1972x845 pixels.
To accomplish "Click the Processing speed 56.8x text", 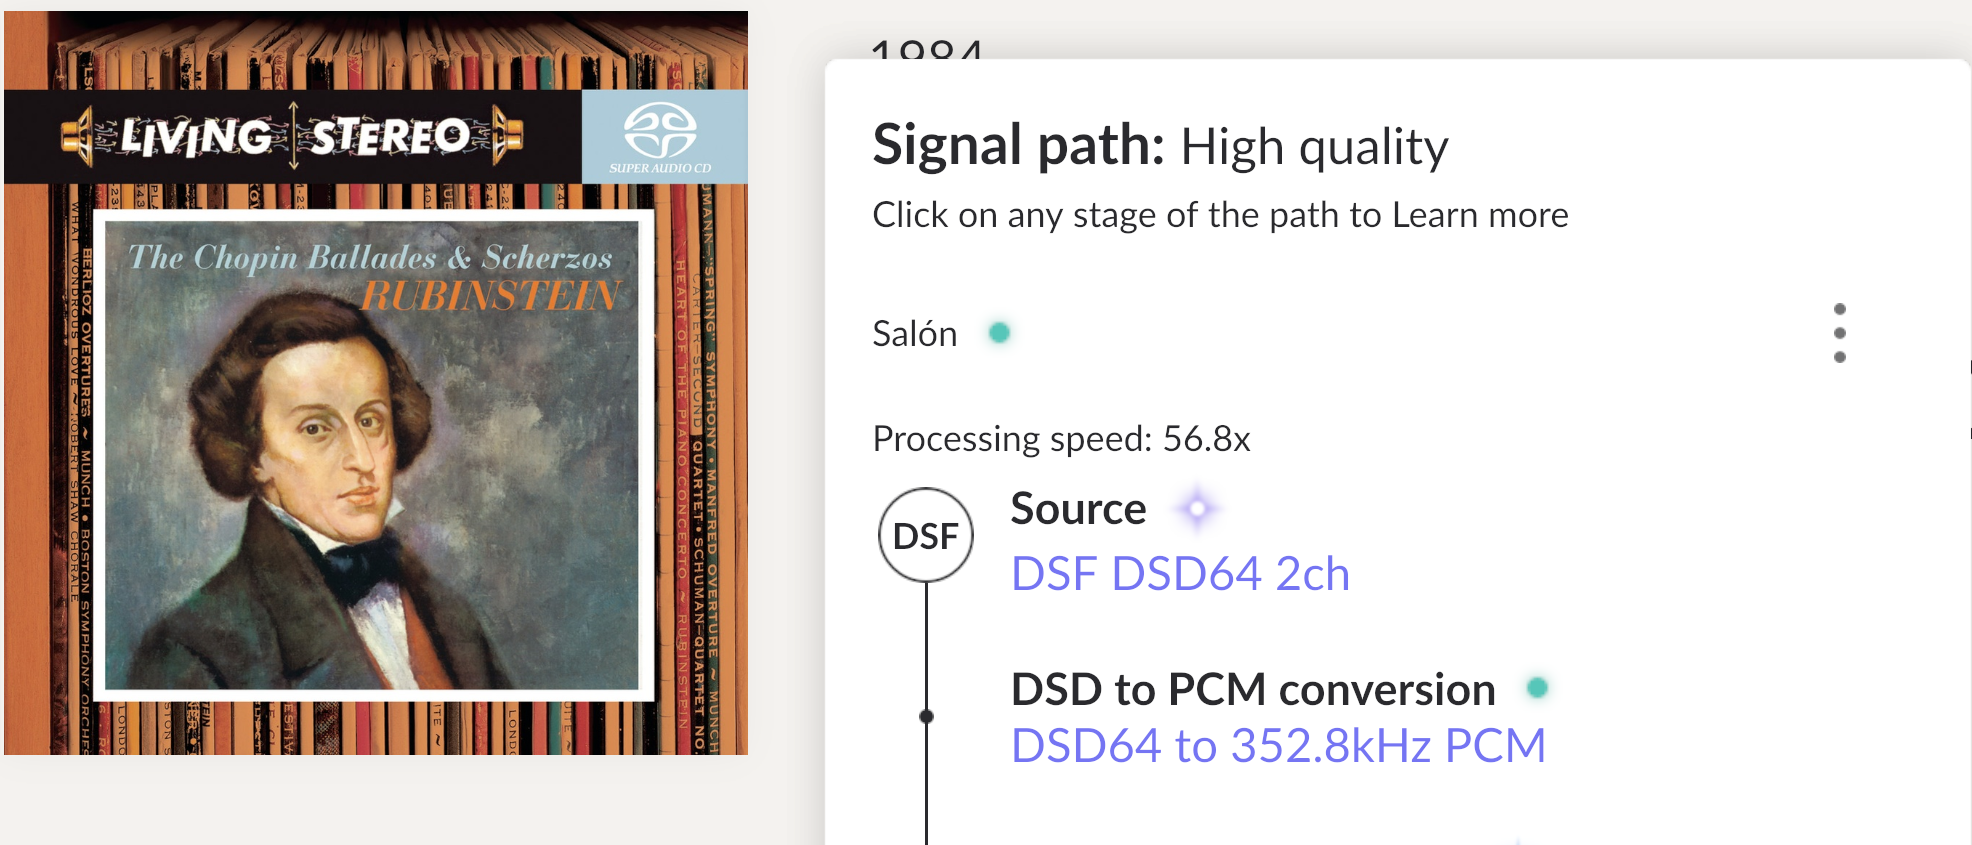I will coord(1061,439).
